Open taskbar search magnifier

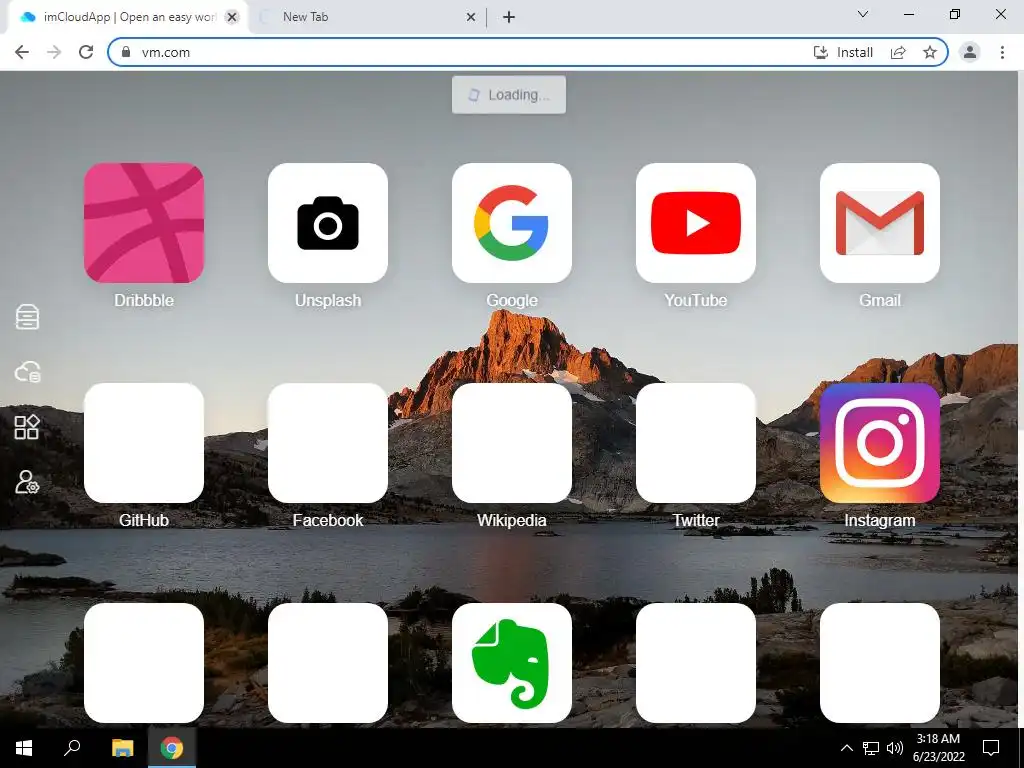coord(72,748)
